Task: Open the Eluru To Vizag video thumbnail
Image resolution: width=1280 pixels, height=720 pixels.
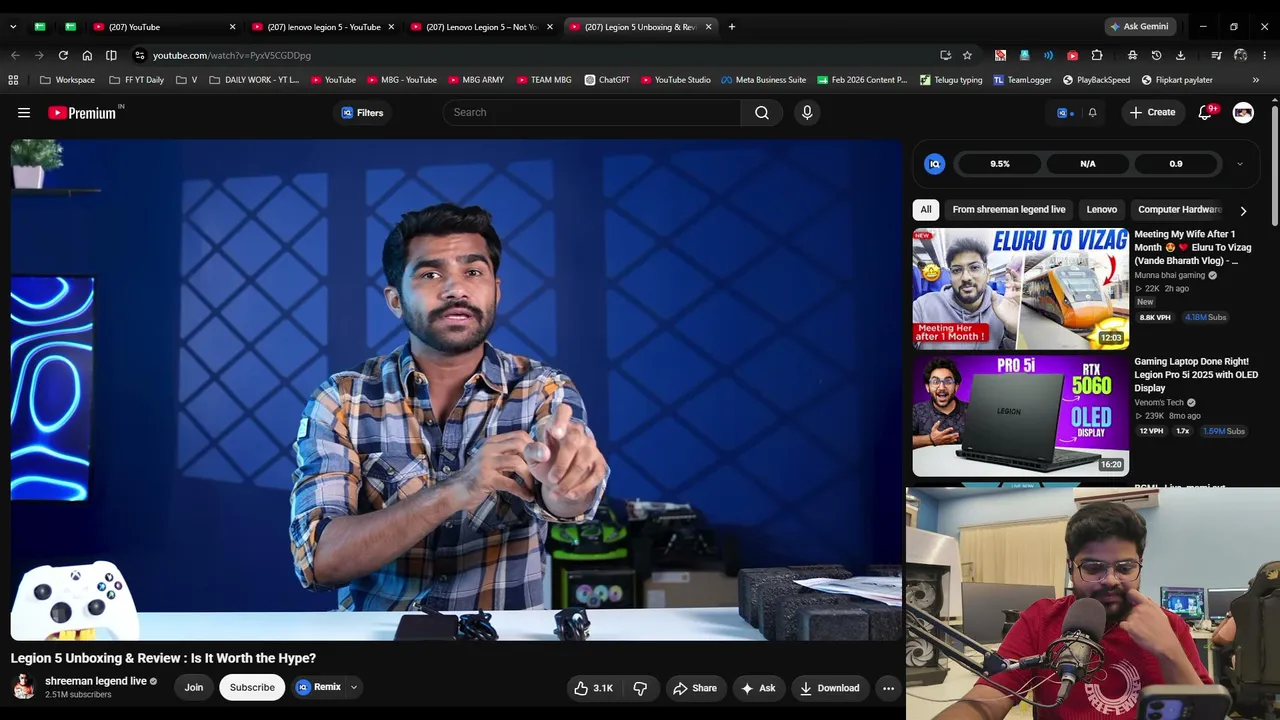Action: pyautogui.click(x=1020, y=288)
